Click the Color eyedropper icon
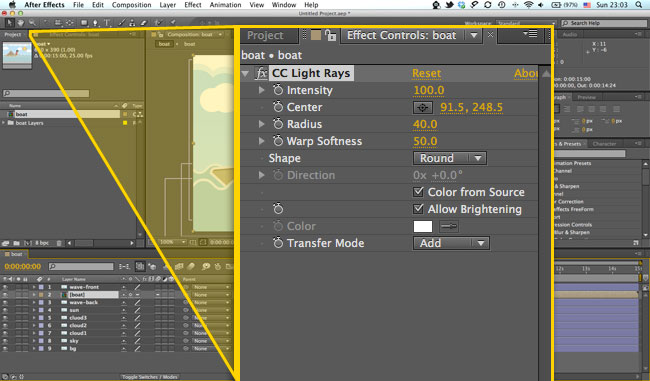This screenshot has height=381, width=650. pos(449,226)
